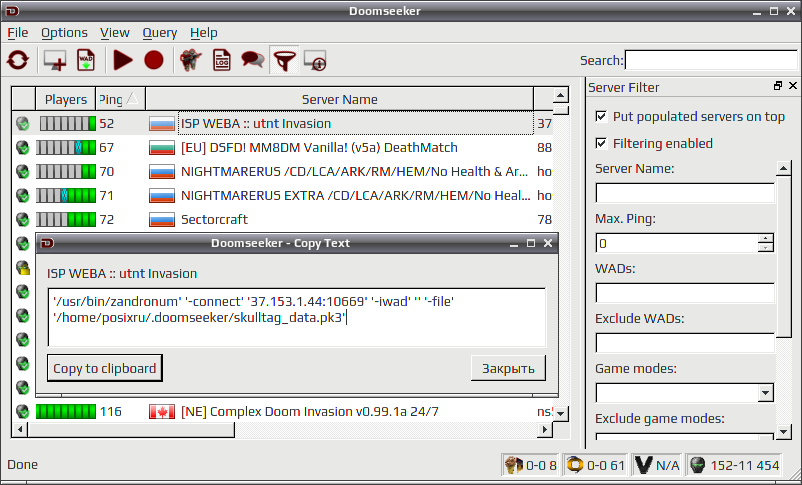Toggle the server filter funnel icon
The width and height of the screenshot is (802, 485).
click(x=284, y=60)
